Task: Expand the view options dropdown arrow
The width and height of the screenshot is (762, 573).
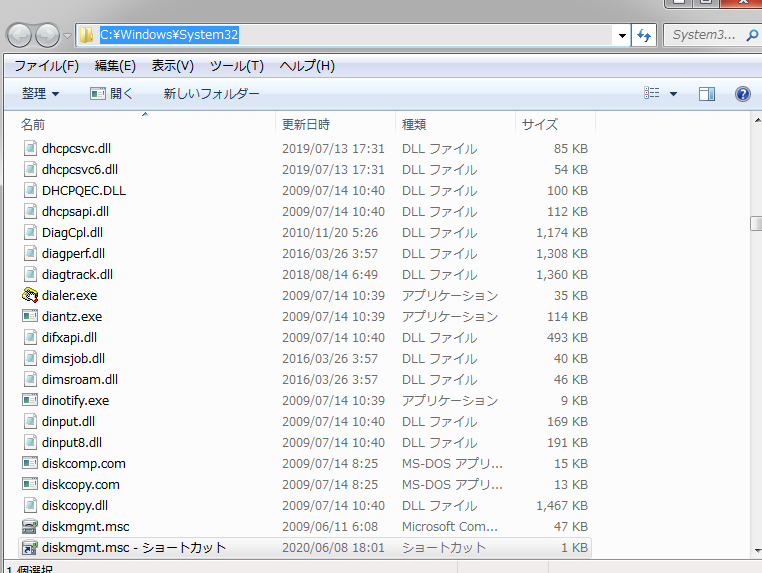Action: tap(673, 94)
